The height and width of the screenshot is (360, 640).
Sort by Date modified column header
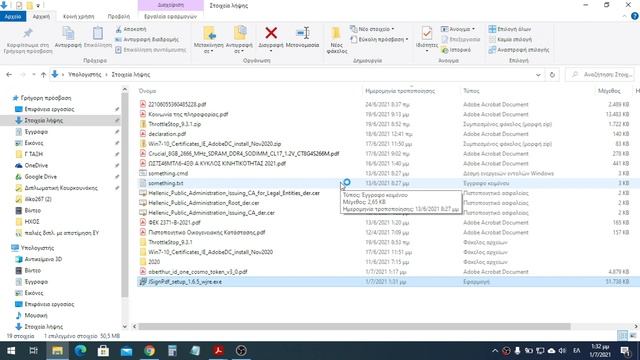[x=400, y=91]
